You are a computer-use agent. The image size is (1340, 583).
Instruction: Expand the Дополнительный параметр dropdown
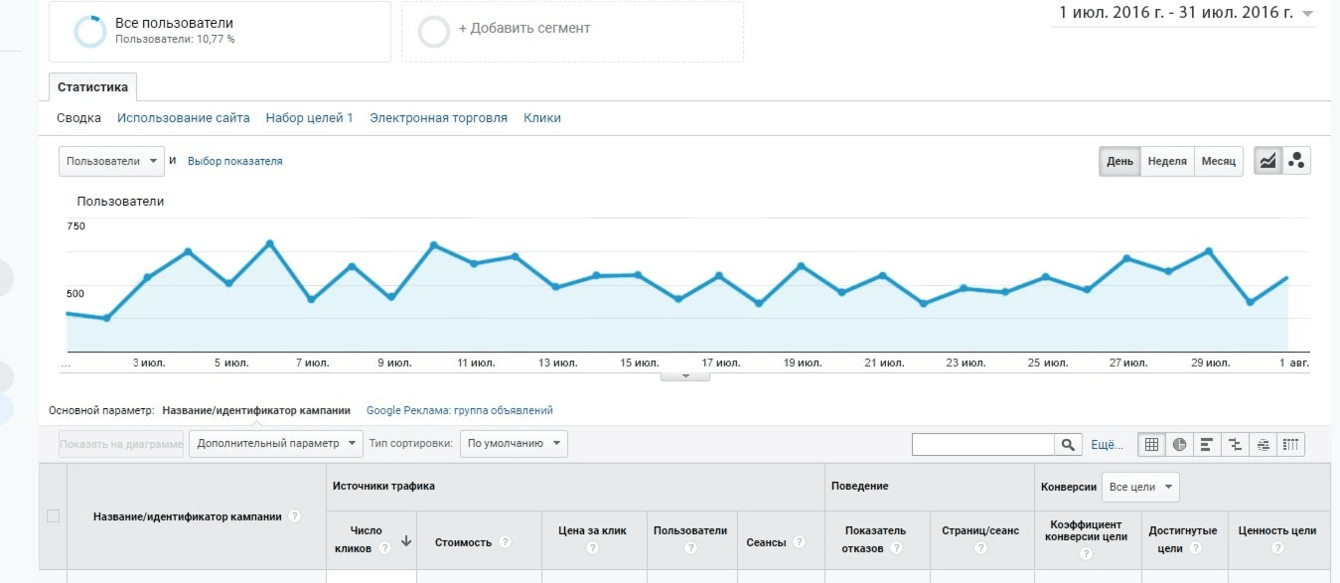point(275,443)
